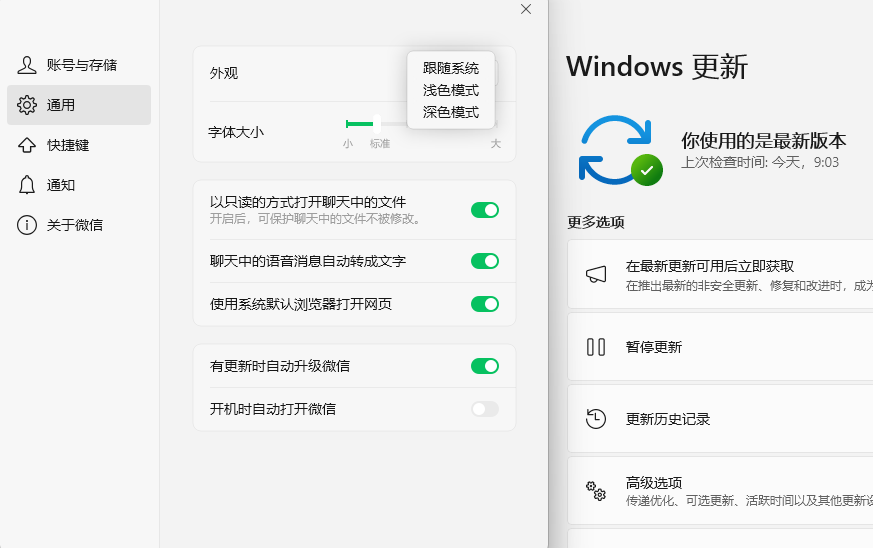Select 跟随系统 in appearance dropdown
Image resolution: width=873 pixels, height=548 pixels.
tap(451, 68)
